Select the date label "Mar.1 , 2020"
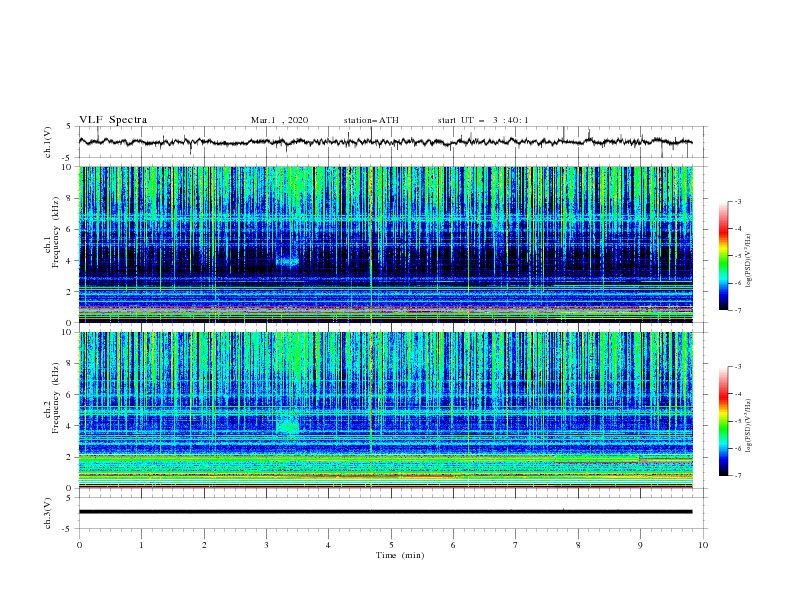 click(x=279, y=120)
